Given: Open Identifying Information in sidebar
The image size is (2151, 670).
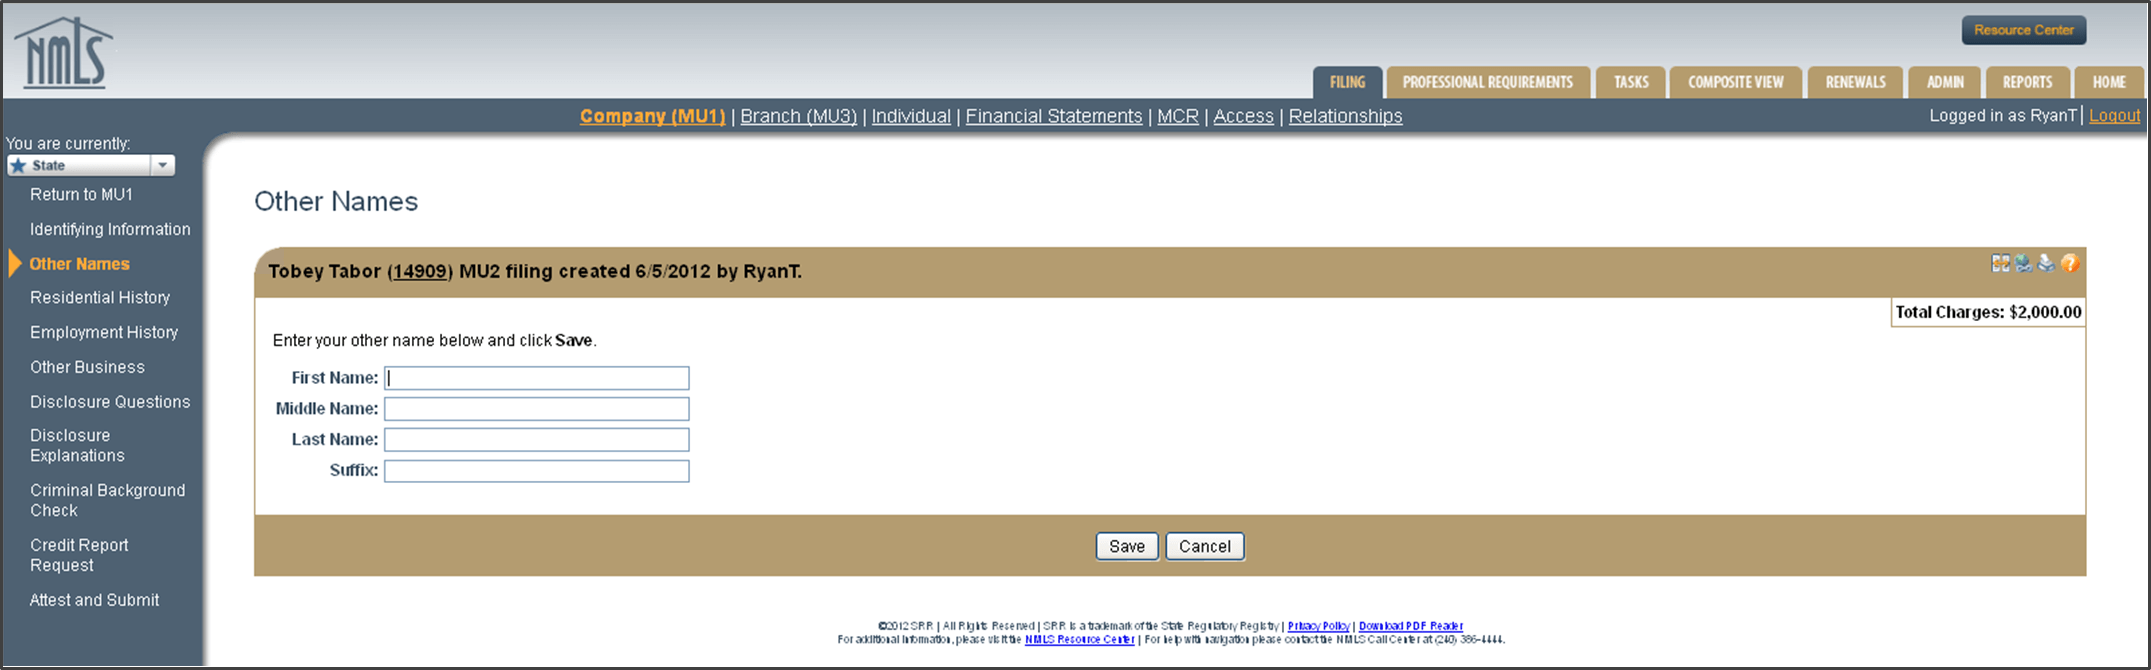Looking at the screenshot, I should tap(110, 229).
